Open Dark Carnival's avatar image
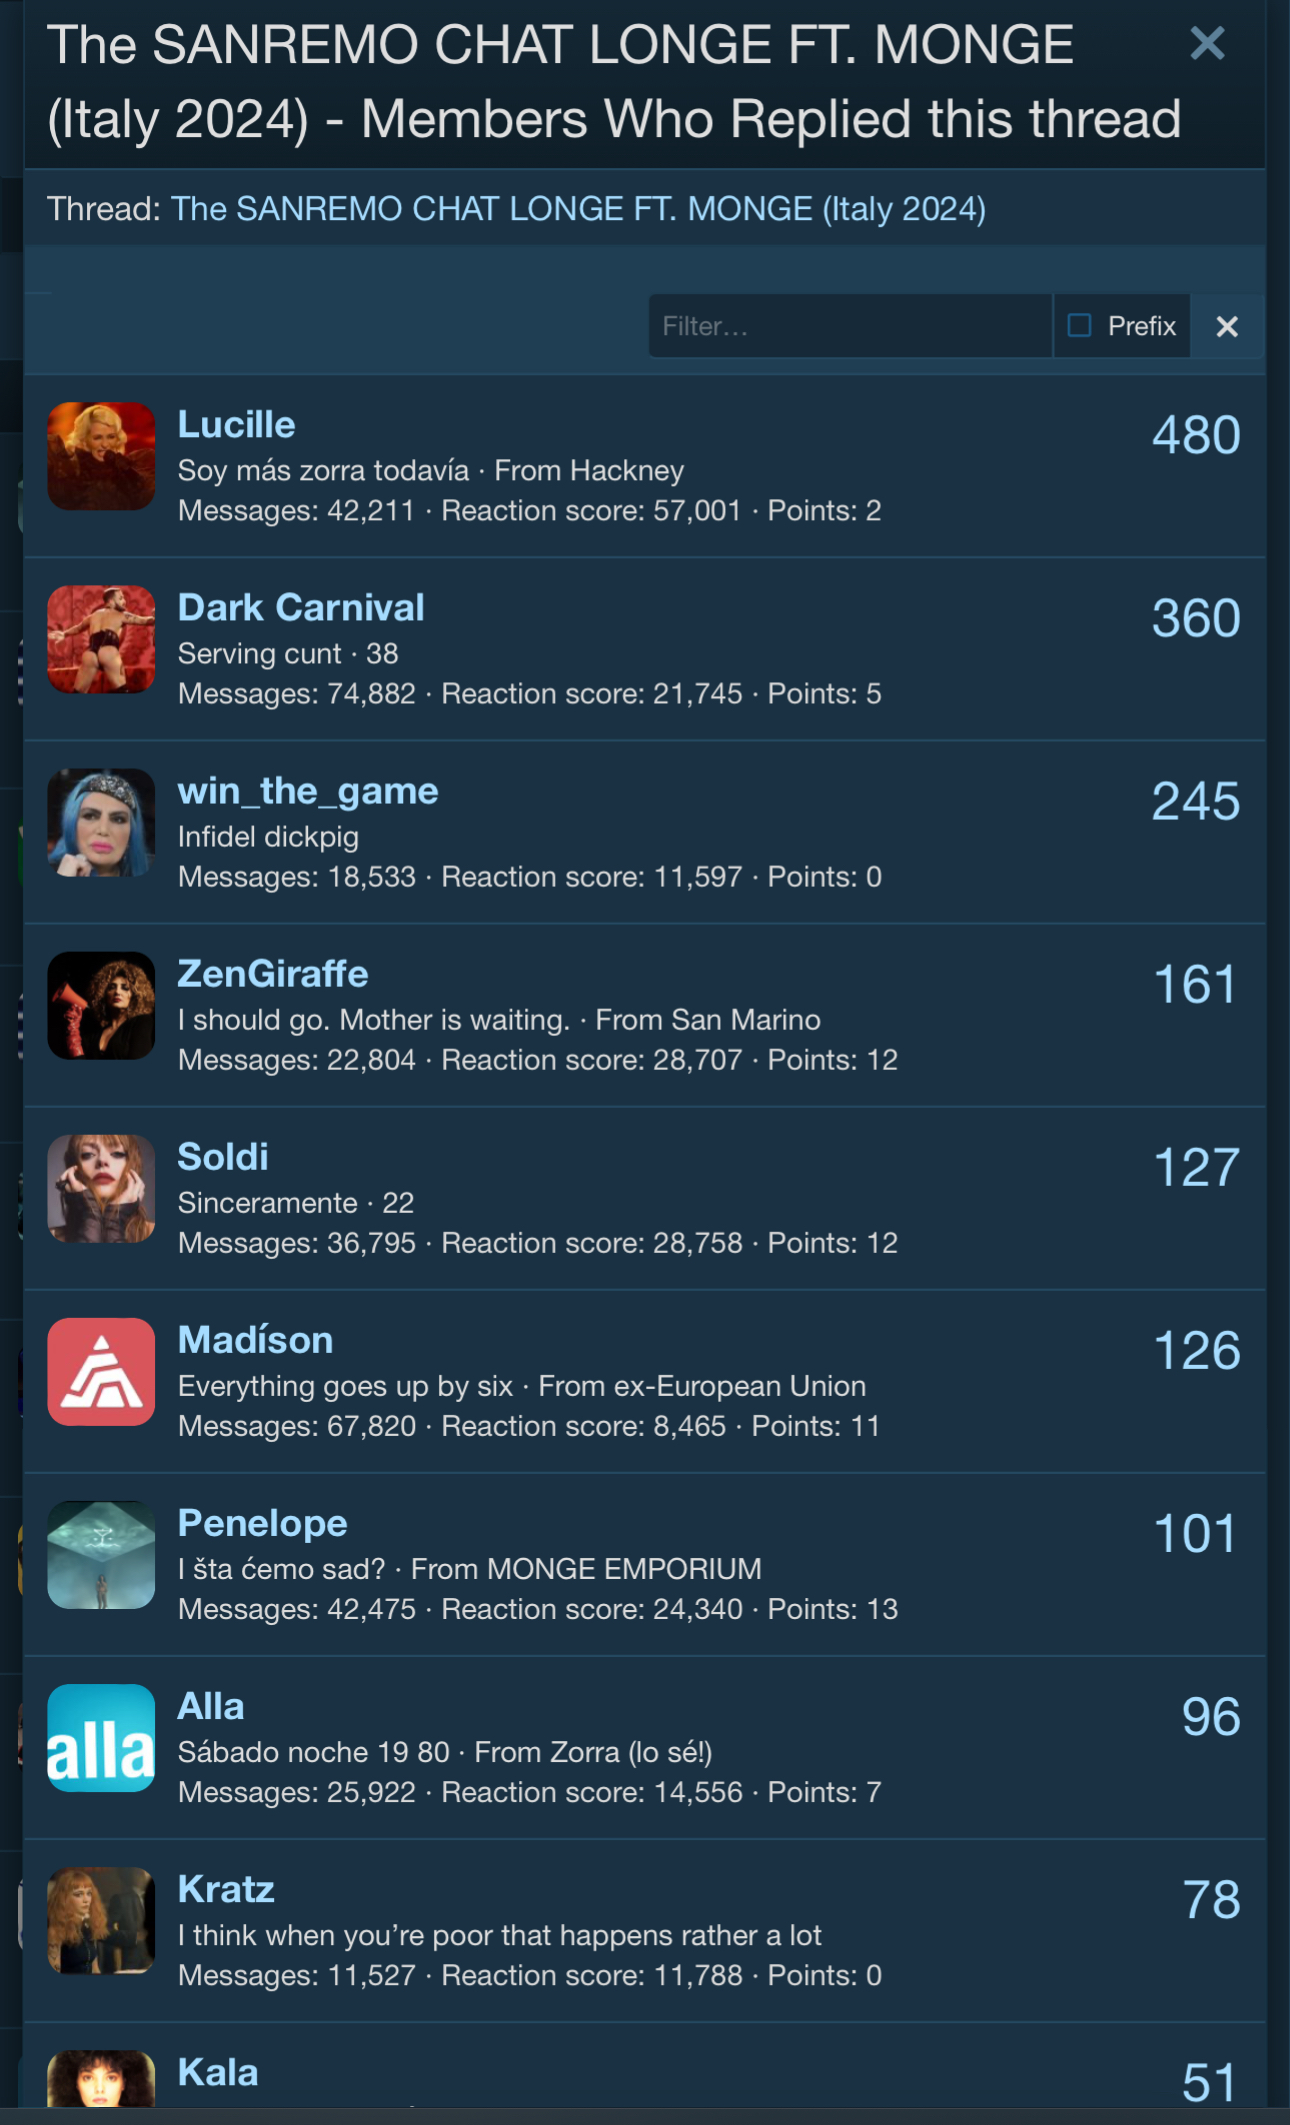1290x2125 pixels. pos(101,639)
